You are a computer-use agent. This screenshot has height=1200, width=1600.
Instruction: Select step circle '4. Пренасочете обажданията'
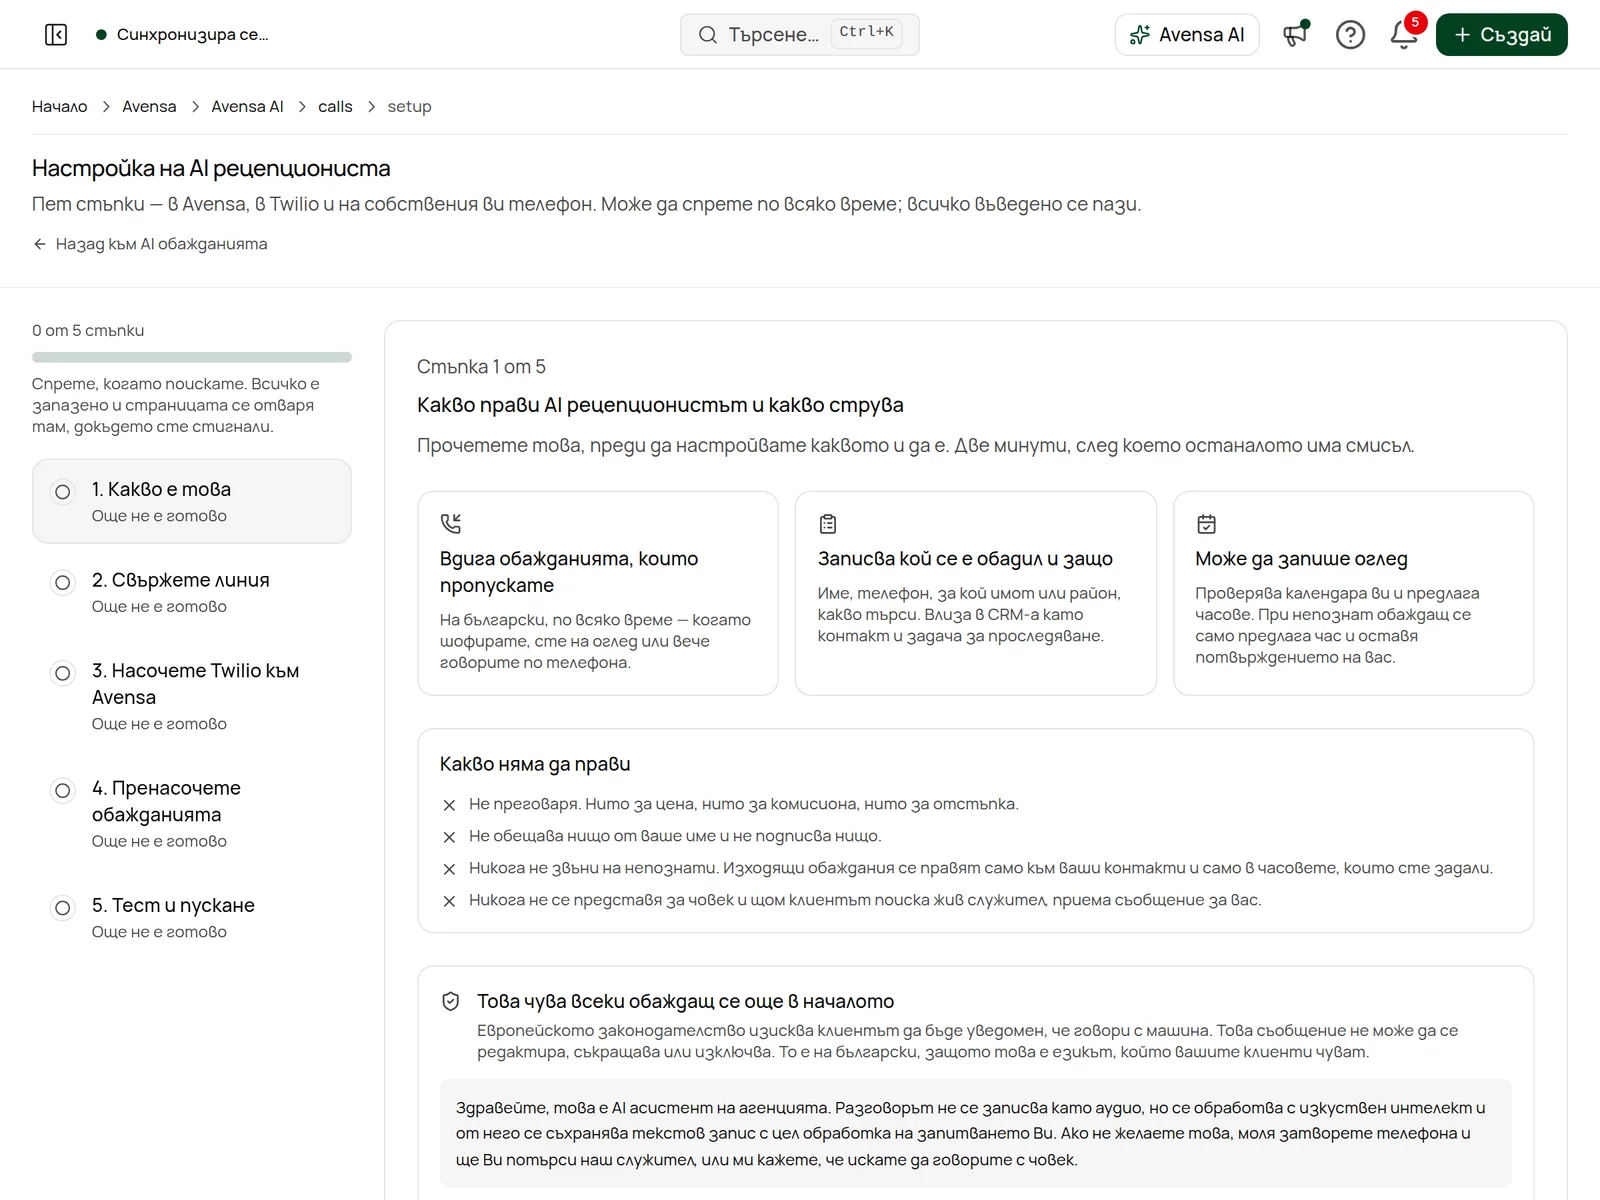(63, 790)
